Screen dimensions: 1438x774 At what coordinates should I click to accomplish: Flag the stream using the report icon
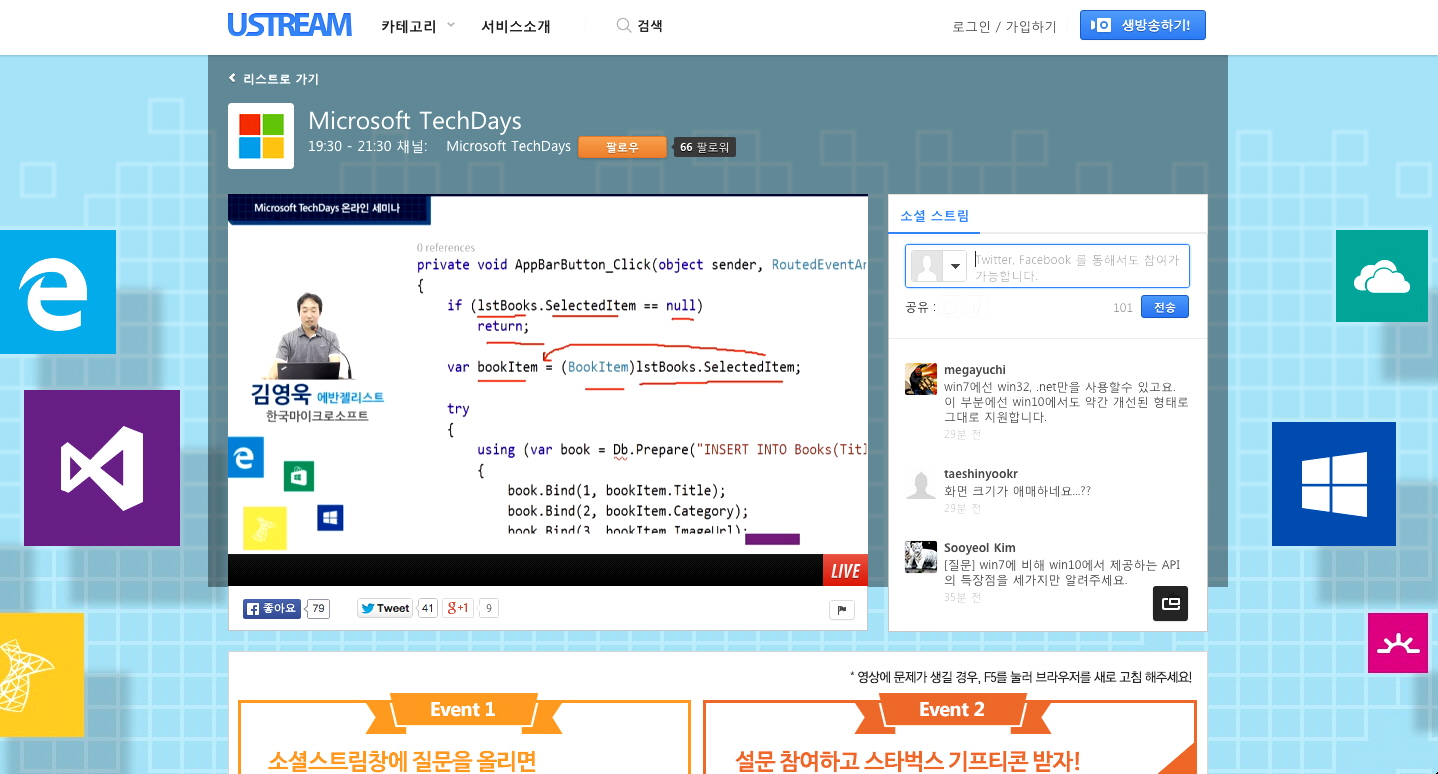point(841,609)
